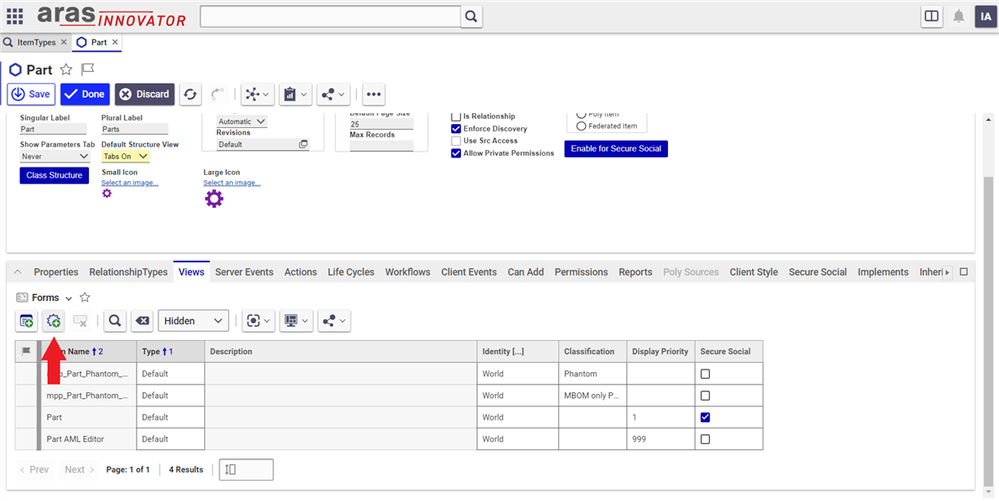This screenshot has width=999, height=501.
Task: Run search in the Forms relationship grid
Action: (115, 321)
